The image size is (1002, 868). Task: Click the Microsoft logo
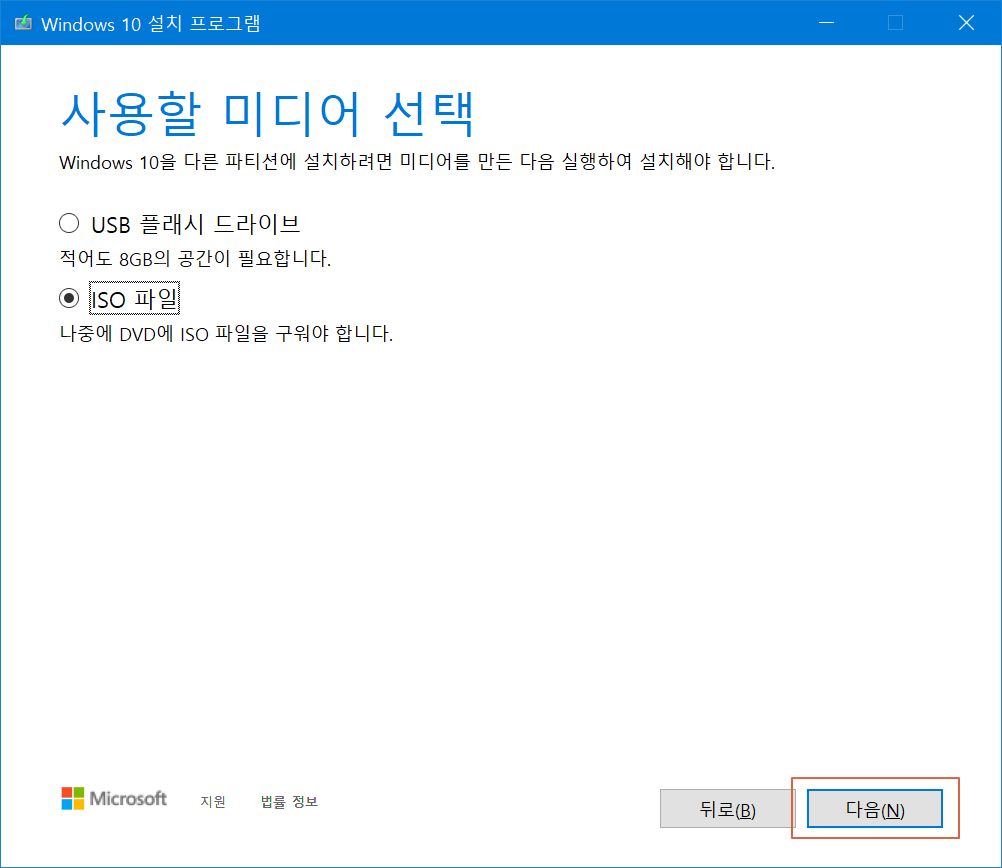[114, 798]
